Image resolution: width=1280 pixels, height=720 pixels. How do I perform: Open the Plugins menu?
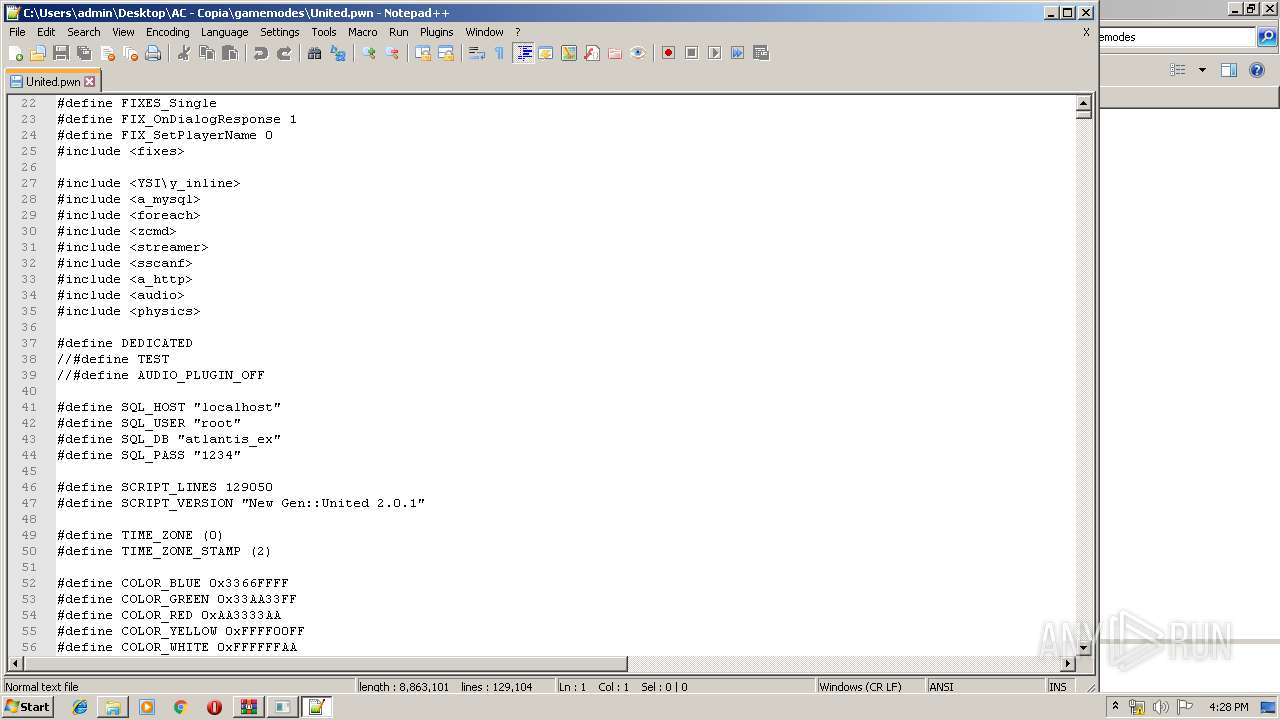[436, 32]
